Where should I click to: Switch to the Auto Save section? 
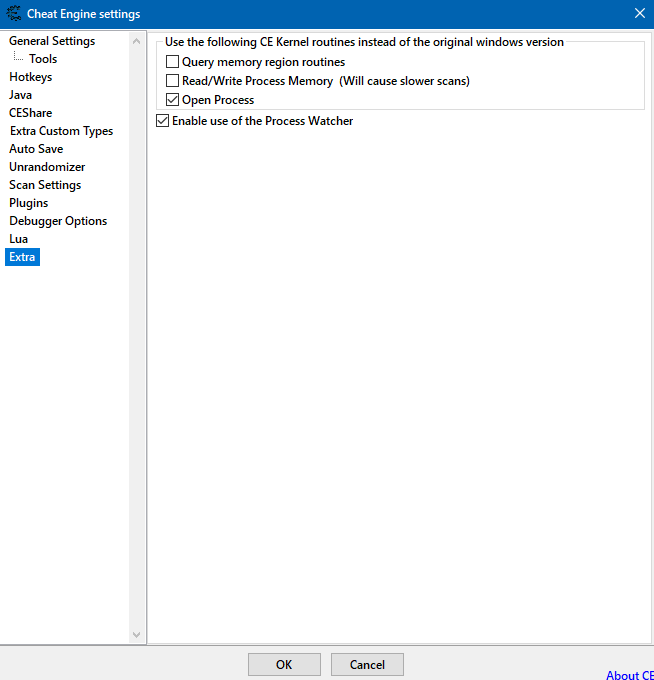point(36,149)
